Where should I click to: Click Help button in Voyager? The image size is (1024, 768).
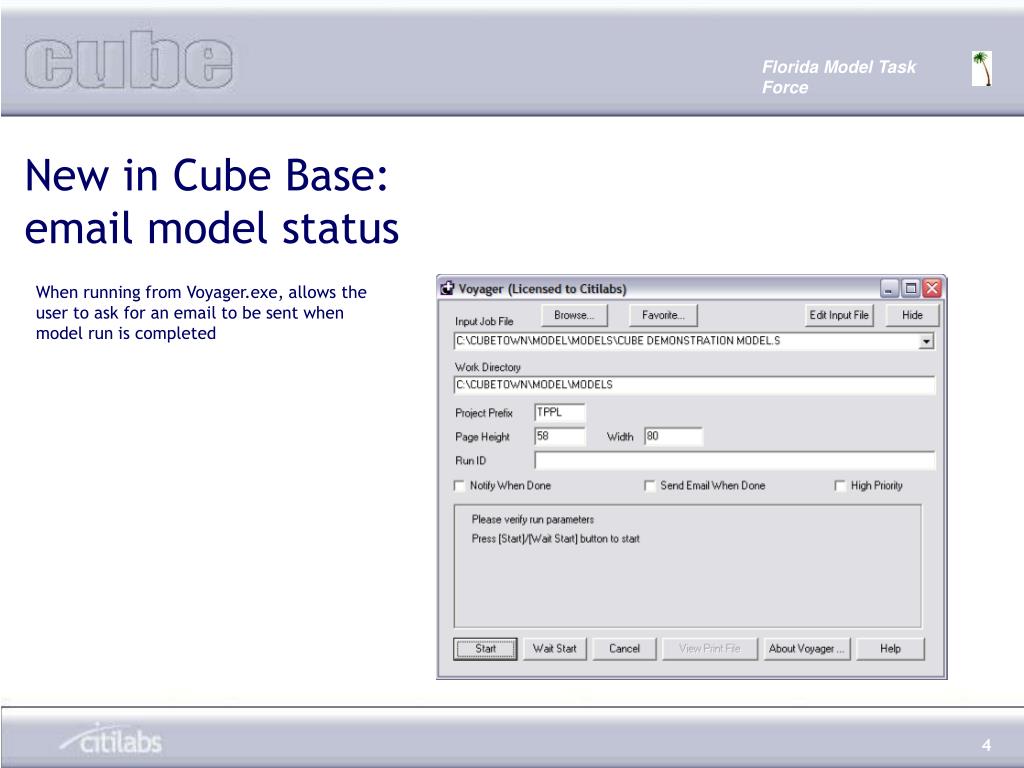click(890, 648)
